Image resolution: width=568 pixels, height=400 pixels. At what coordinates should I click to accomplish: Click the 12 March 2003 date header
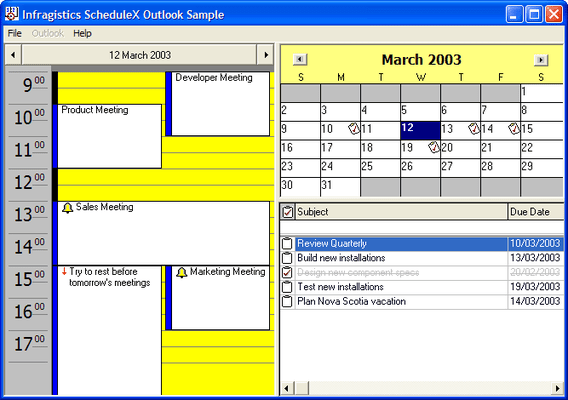coord(139,55)
